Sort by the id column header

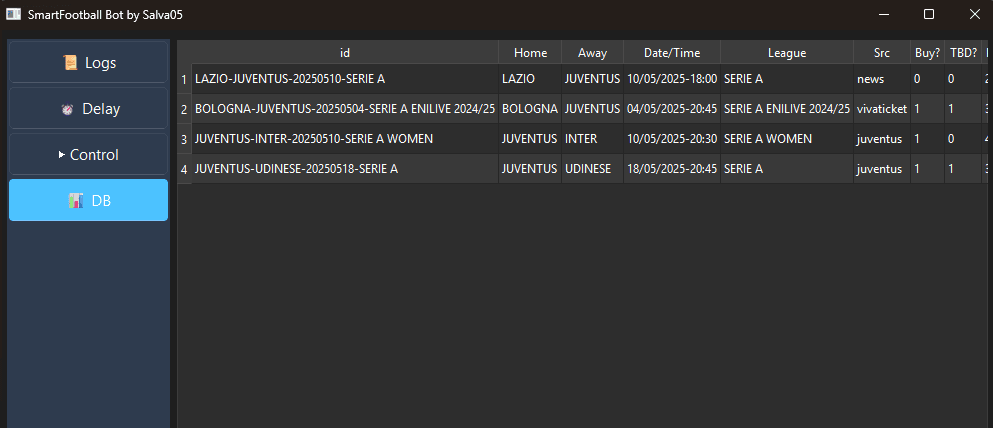[x=345, y=53]
